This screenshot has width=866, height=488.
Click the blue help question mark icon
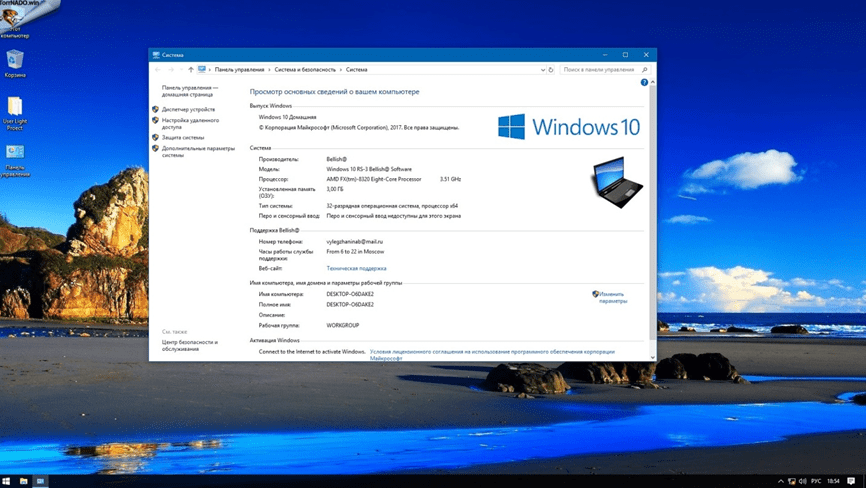point(644,82)
